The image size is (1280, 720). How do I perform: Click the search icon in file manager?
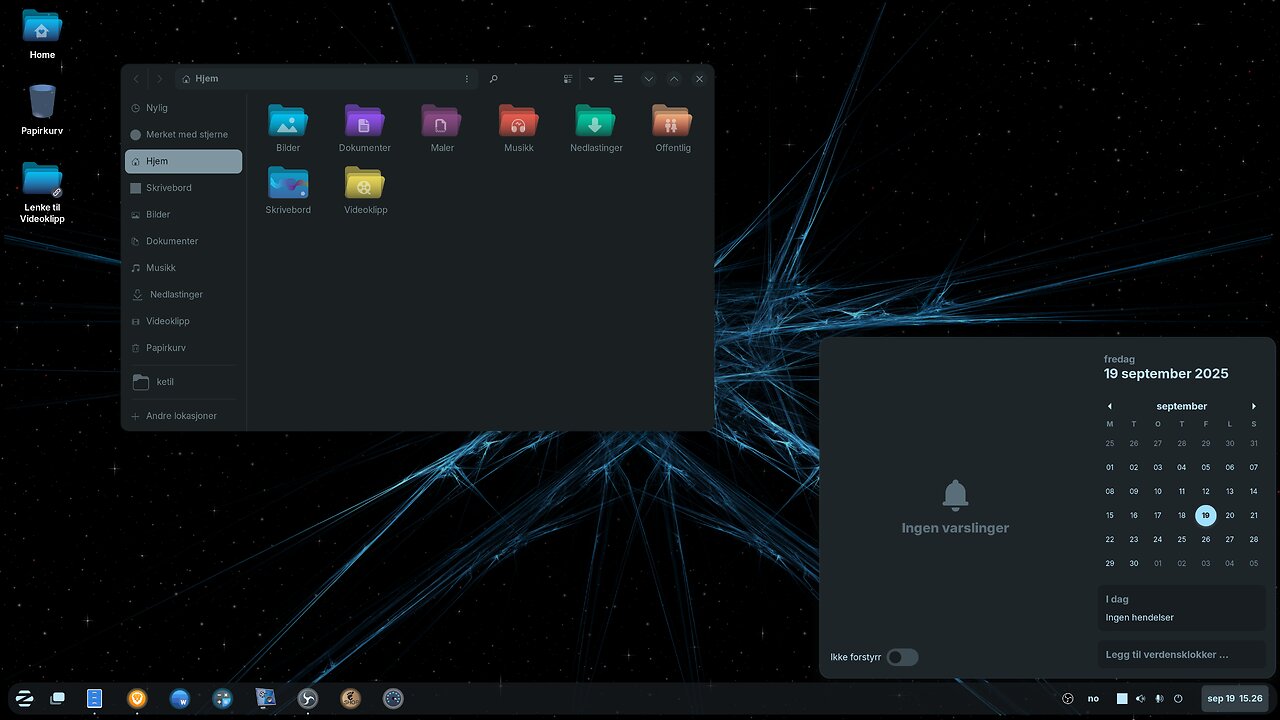point(493,79)
